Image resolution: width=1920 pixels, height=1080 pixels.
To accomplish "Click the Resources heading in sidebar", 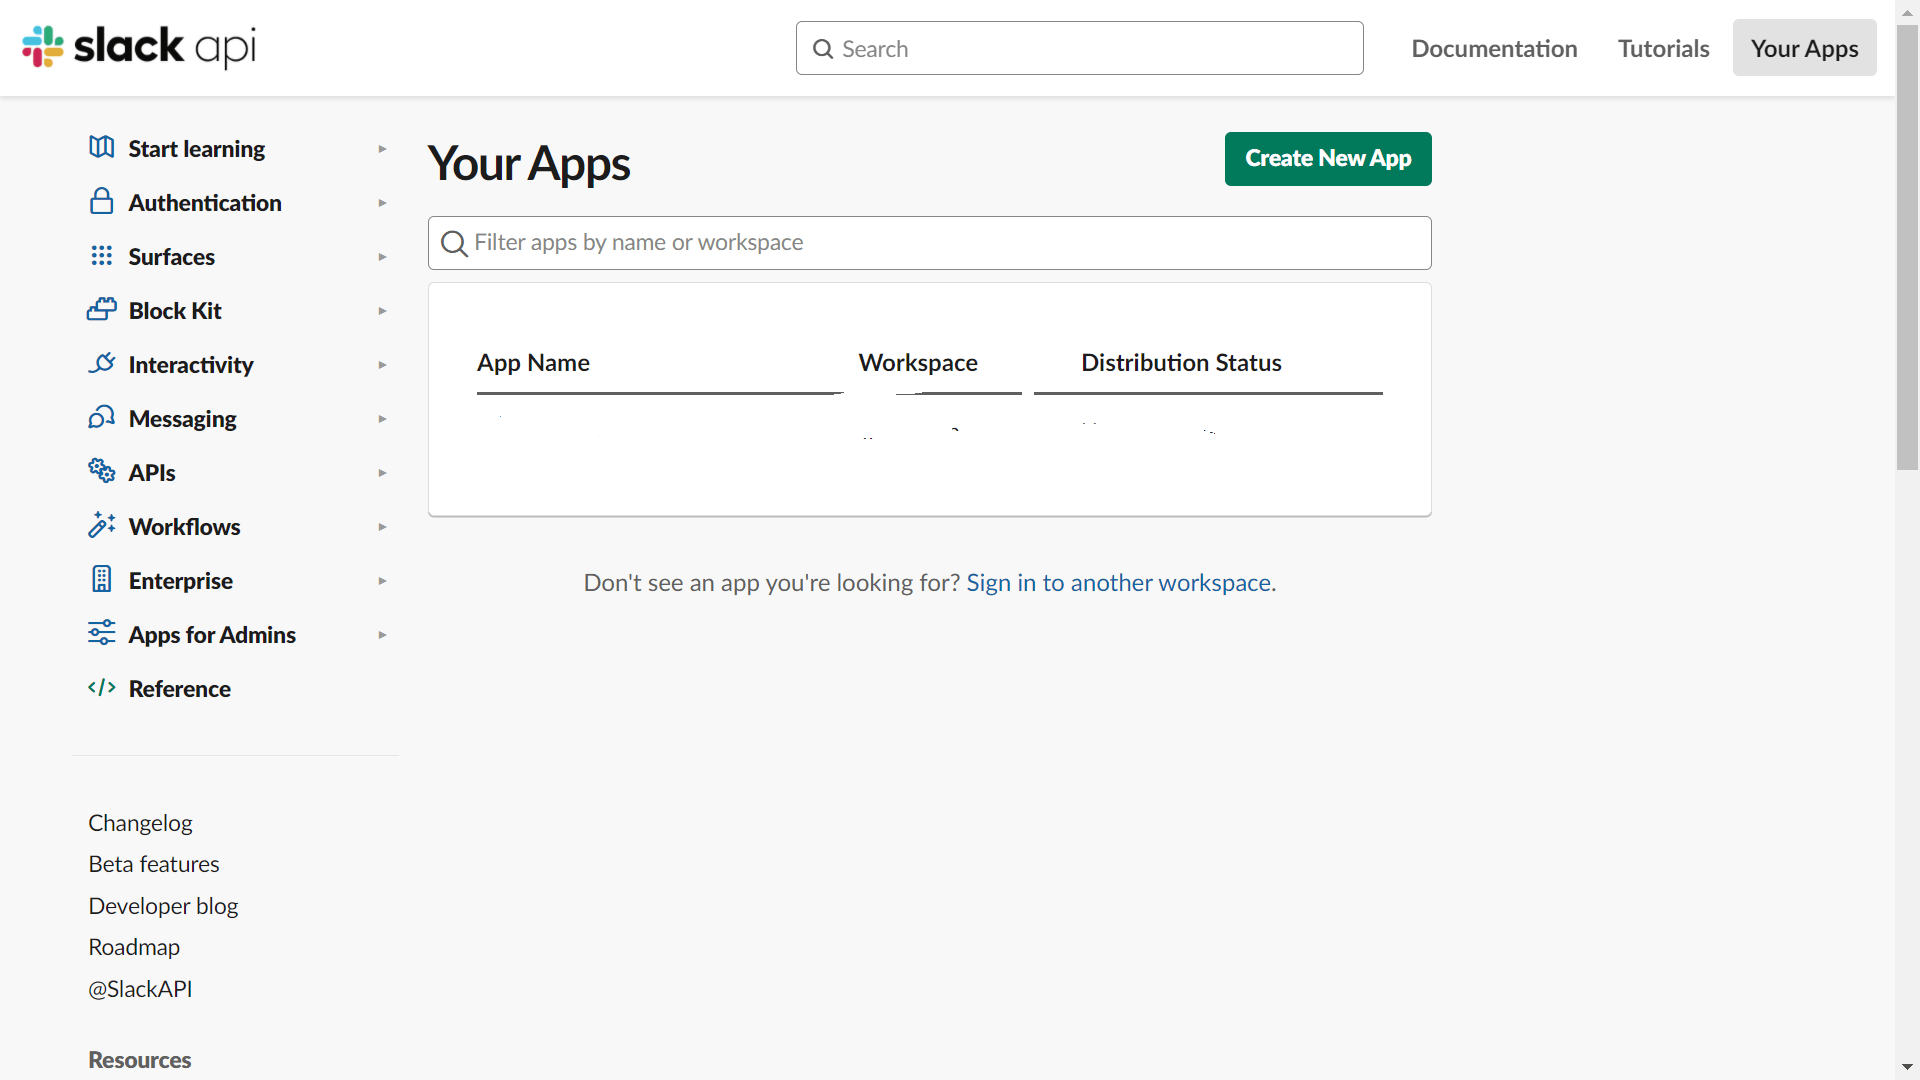I will (139, 1060).
